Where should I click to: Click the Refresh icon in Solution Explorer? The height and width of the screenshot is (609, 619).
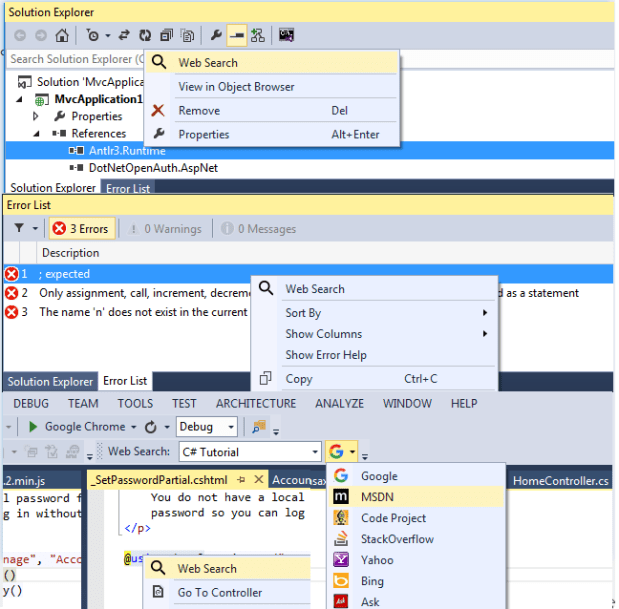[145, 36]
